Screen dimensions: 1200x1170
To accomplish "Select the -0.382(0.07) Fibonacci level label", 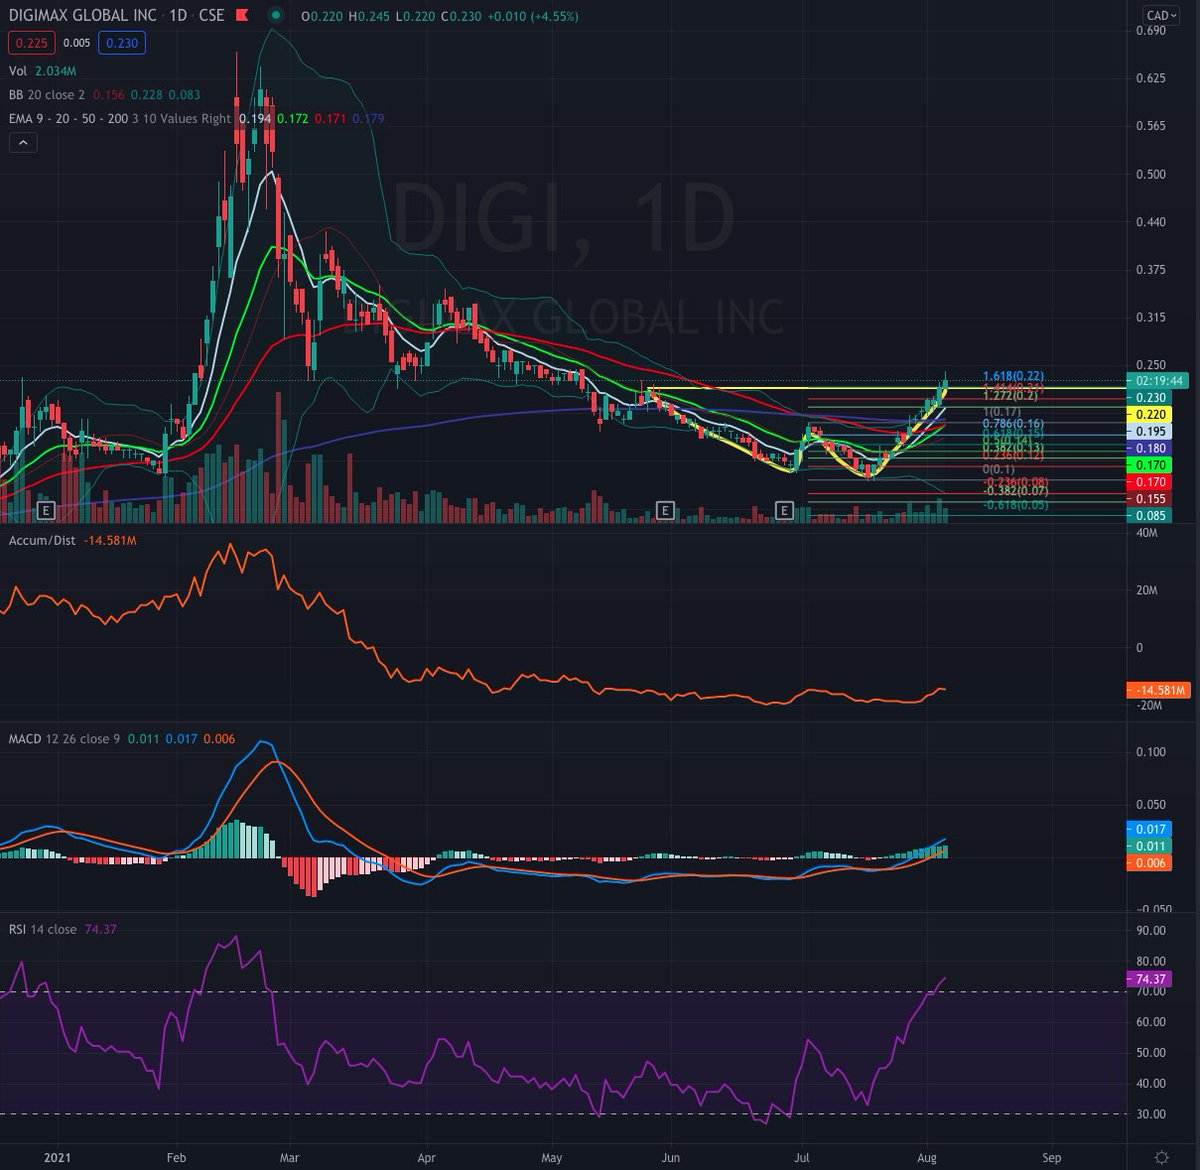I will [x=1015, y=491].
